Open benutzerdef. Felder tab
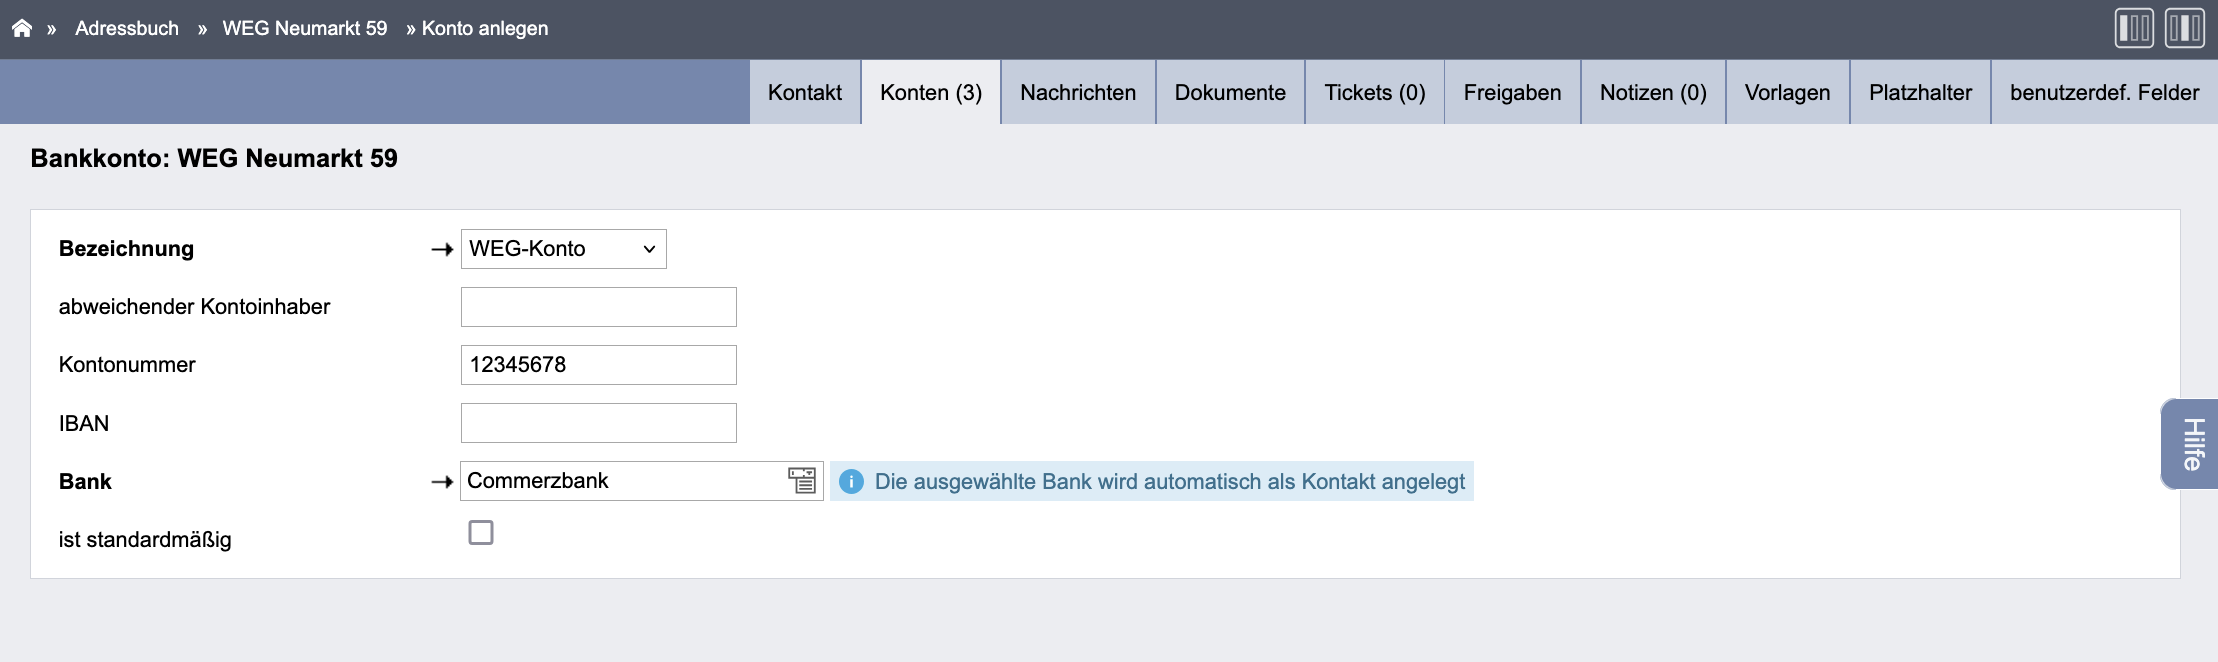2218x662 pixels. (2104, 92)
